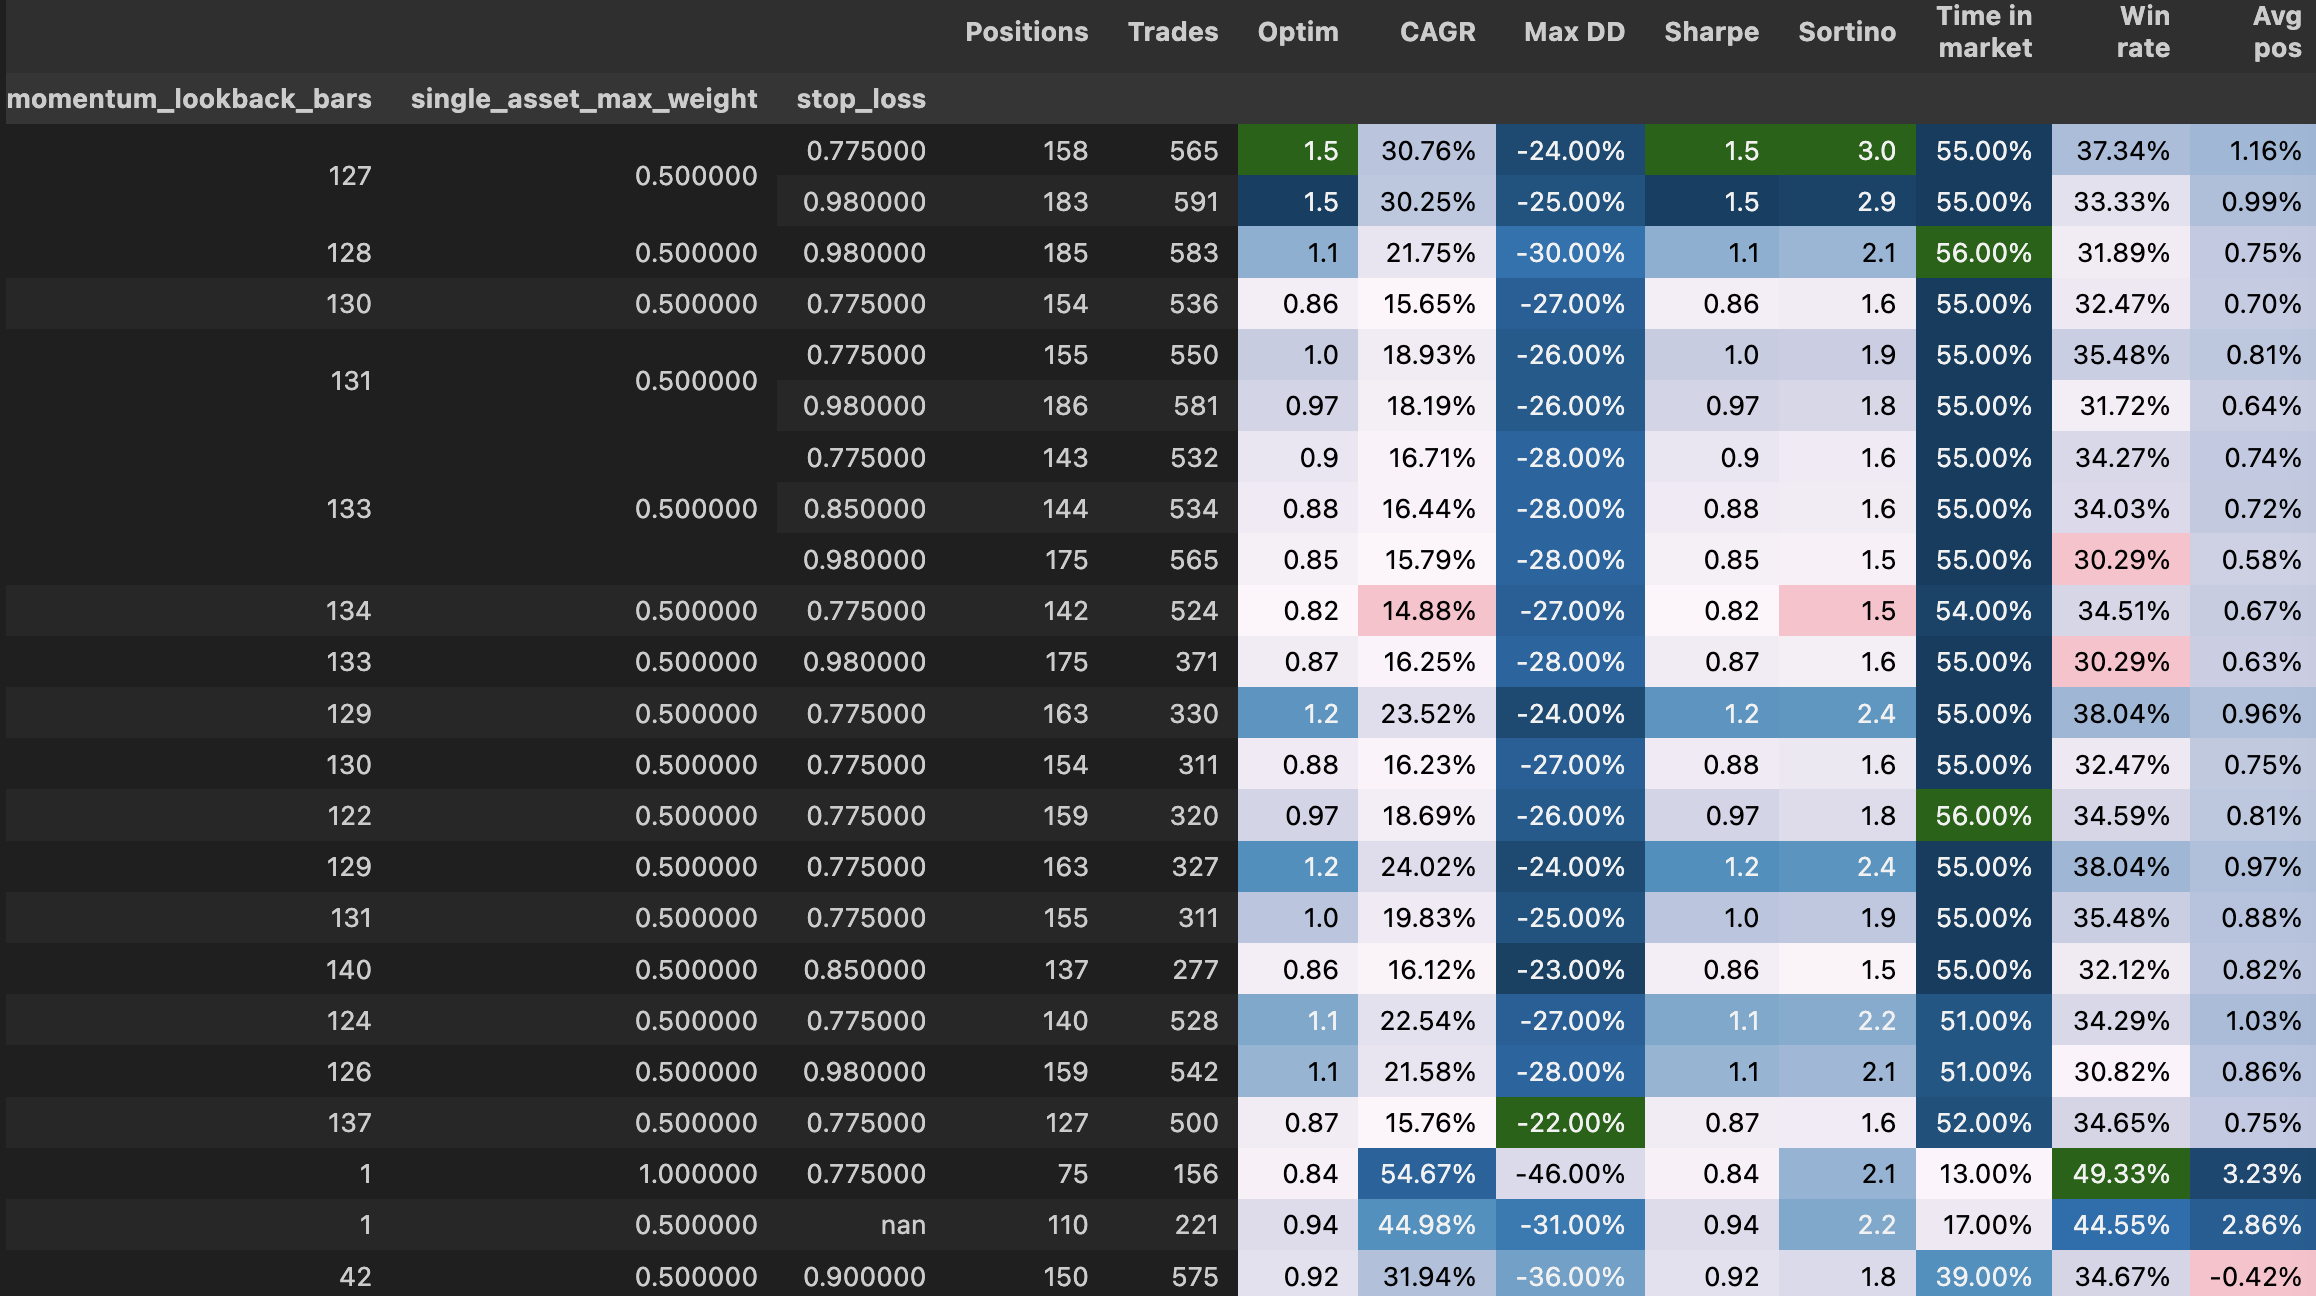
Task: Click the Trades column header
Action: pyautogui.click(x=1172, y=32)
